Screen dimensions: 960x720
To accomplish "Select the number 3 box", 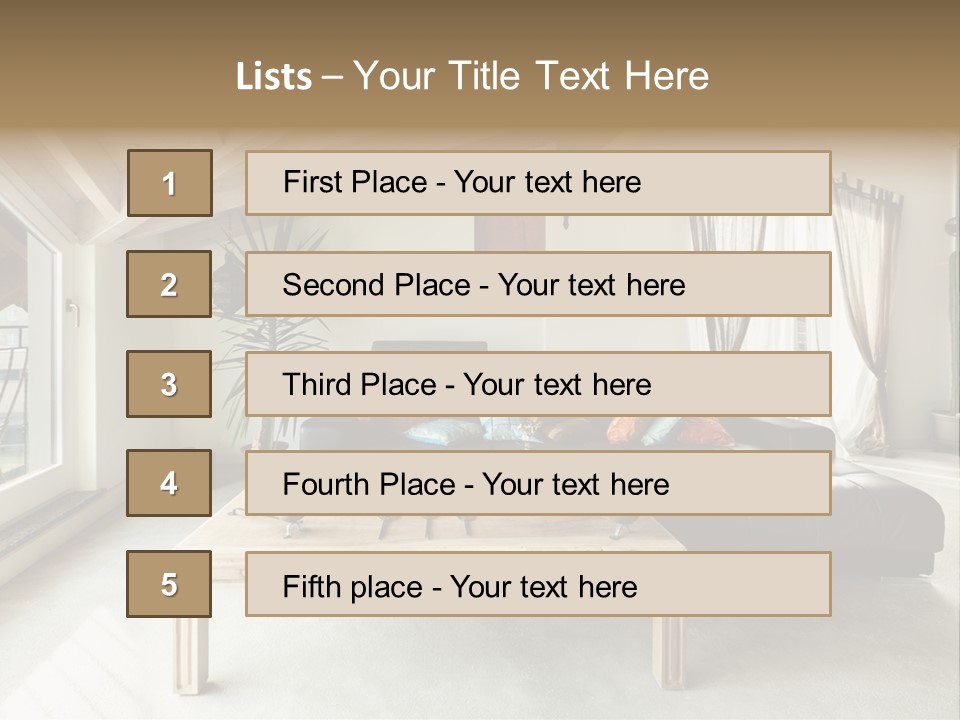I will tap(170, 384).
